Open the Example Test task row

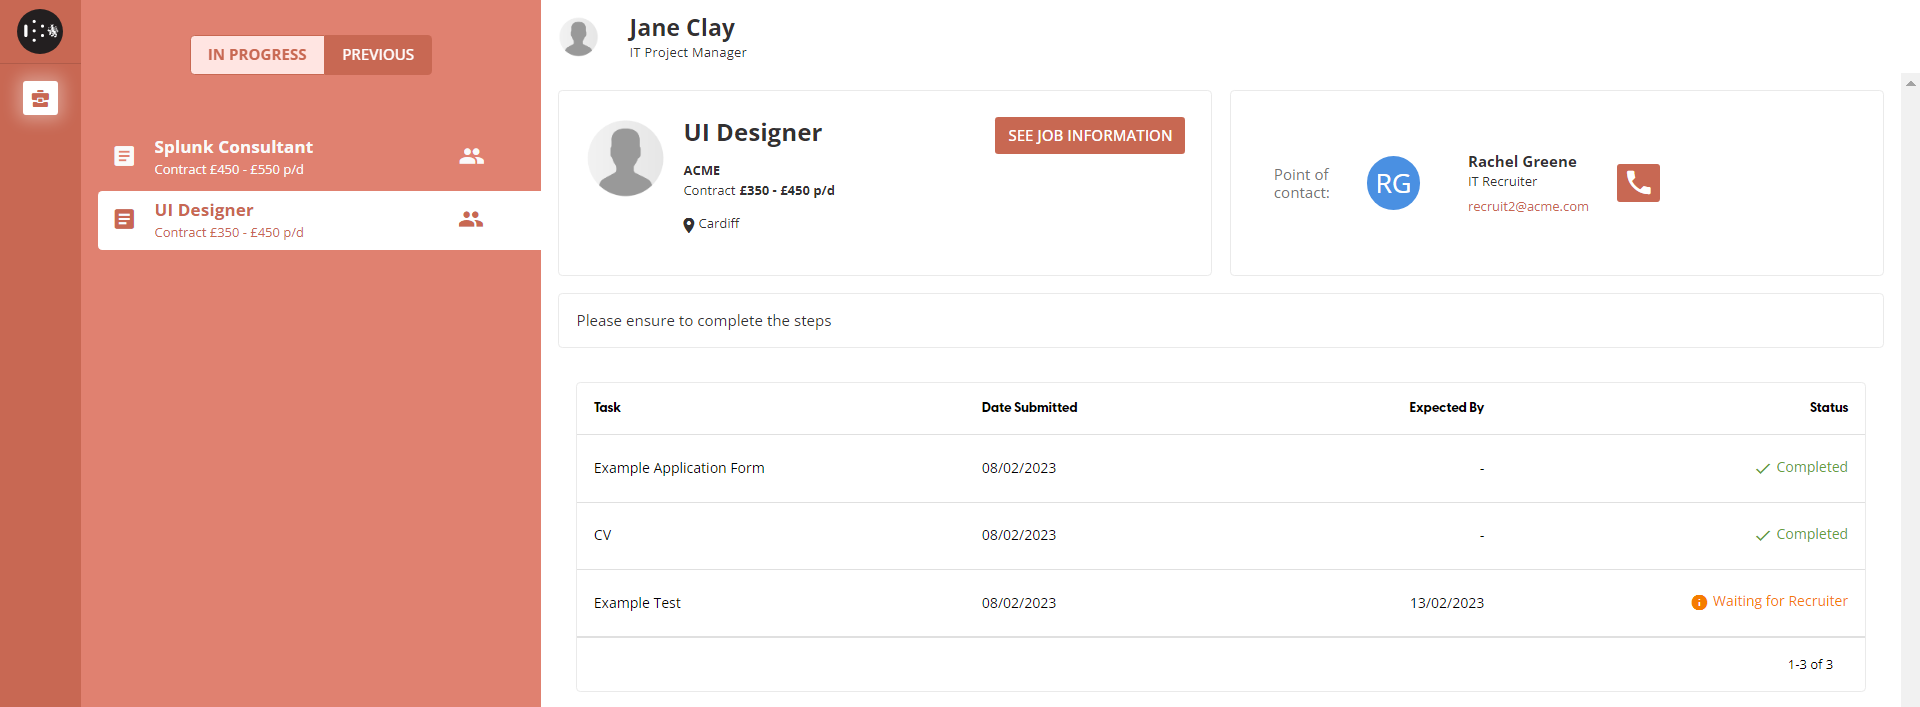pyautogui.click(x=637, y=603)
